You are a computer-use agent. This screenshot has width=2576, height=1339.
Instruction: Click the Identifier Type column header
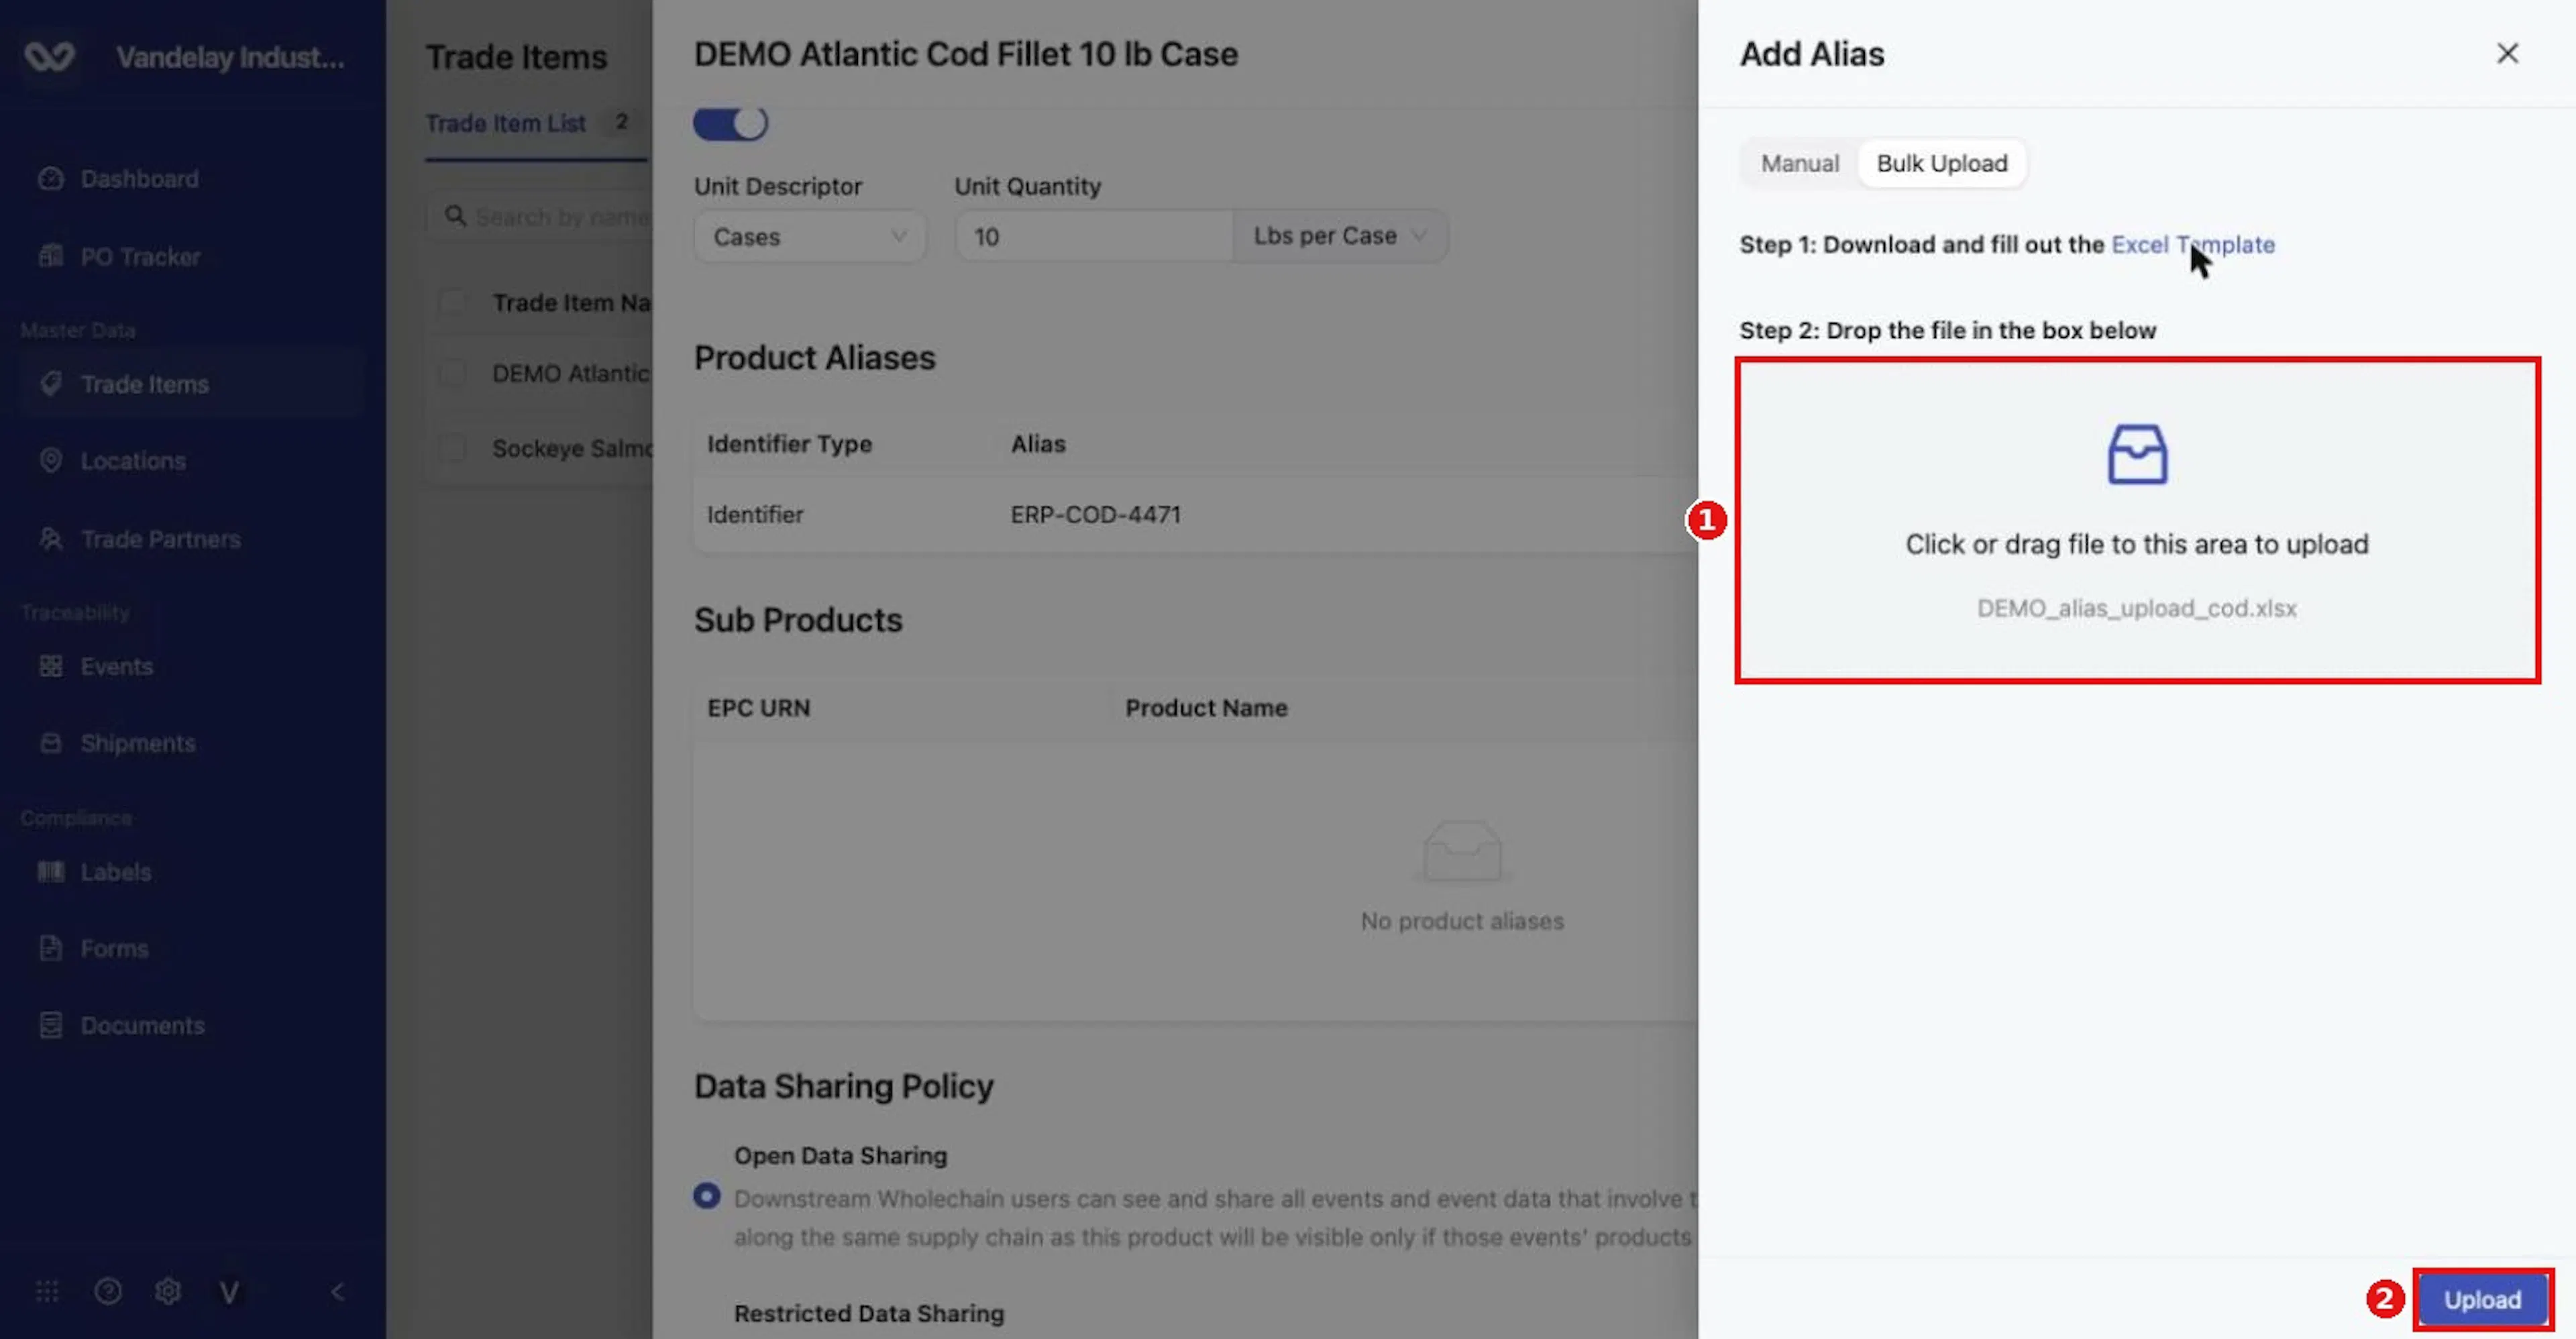tap(789, 443)
